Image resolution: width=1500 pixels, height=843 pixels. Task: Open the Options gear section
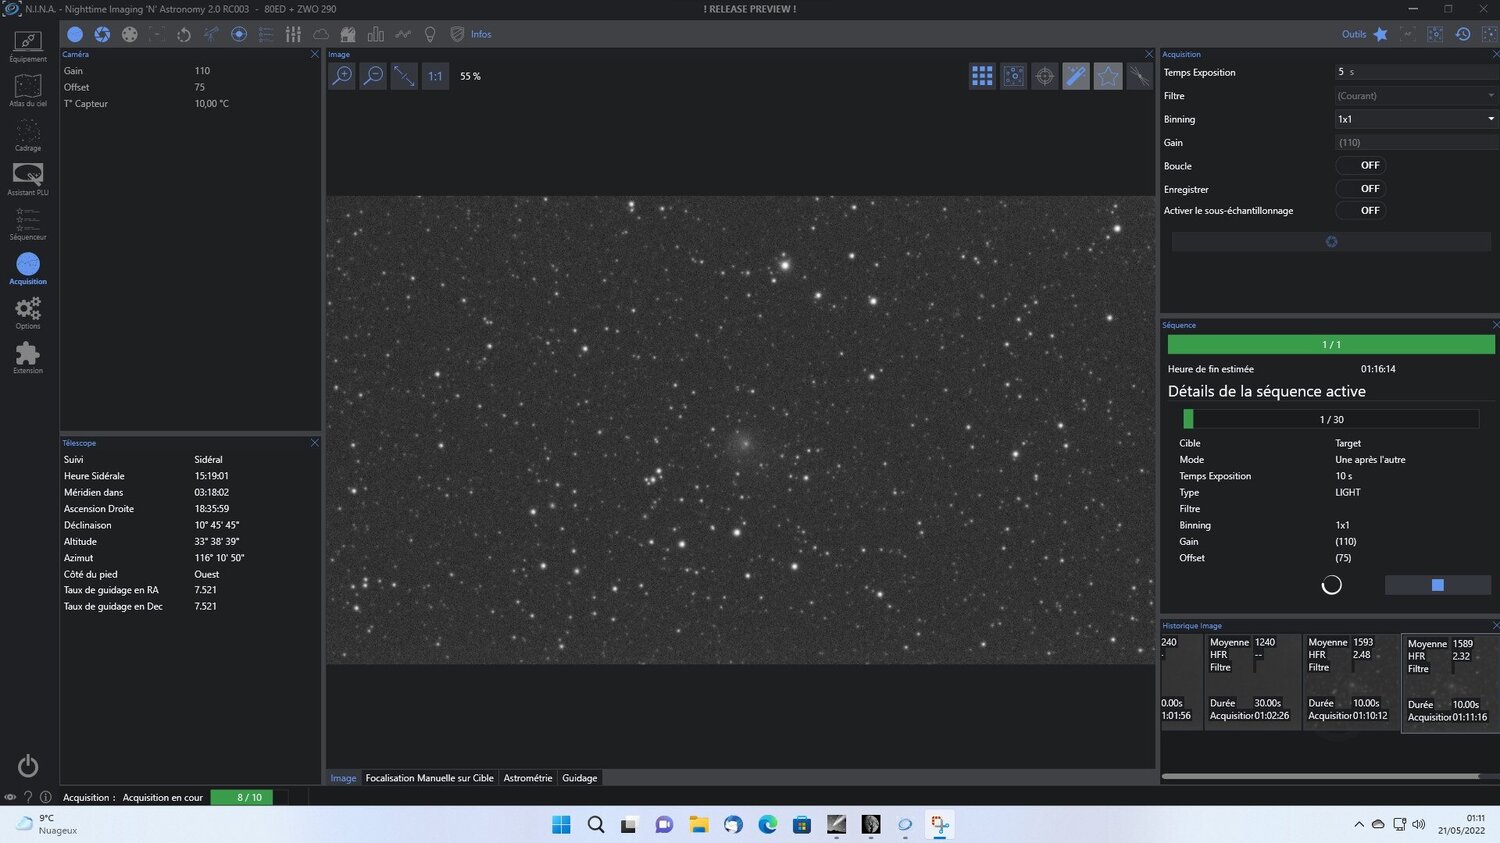coord(28,313)
